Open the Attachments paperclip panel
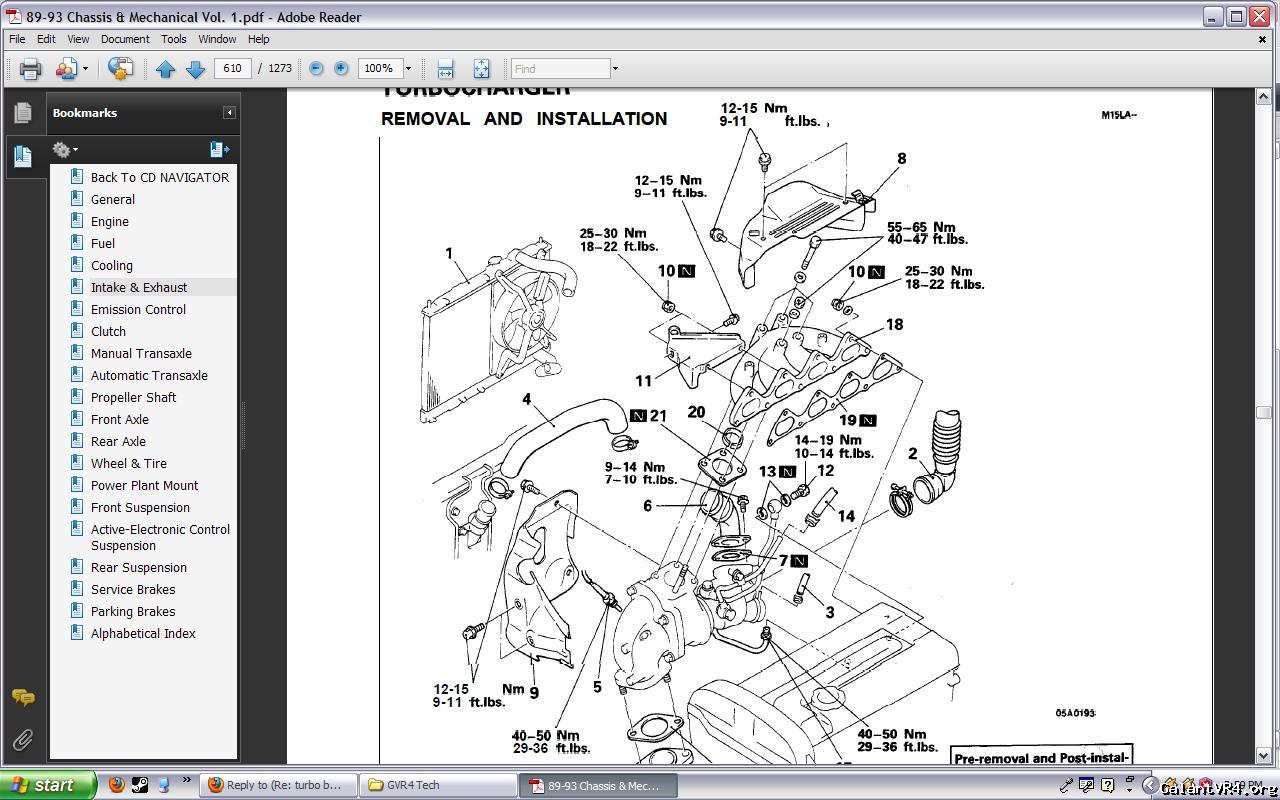 point(22,740)
